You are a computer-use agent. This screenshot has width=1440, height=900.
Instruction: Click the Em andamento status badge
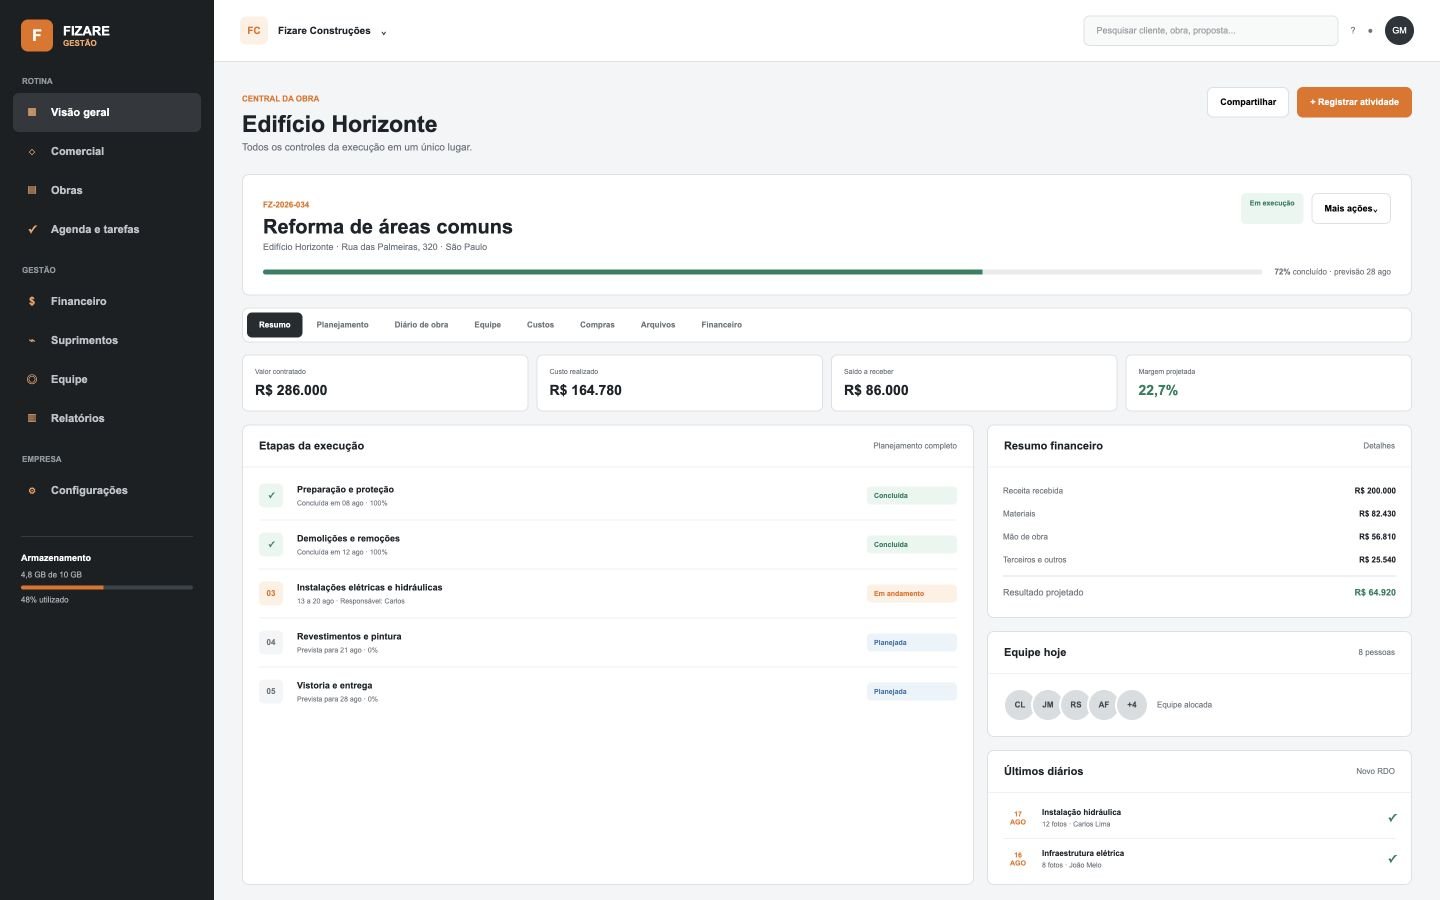click(912, 594)
